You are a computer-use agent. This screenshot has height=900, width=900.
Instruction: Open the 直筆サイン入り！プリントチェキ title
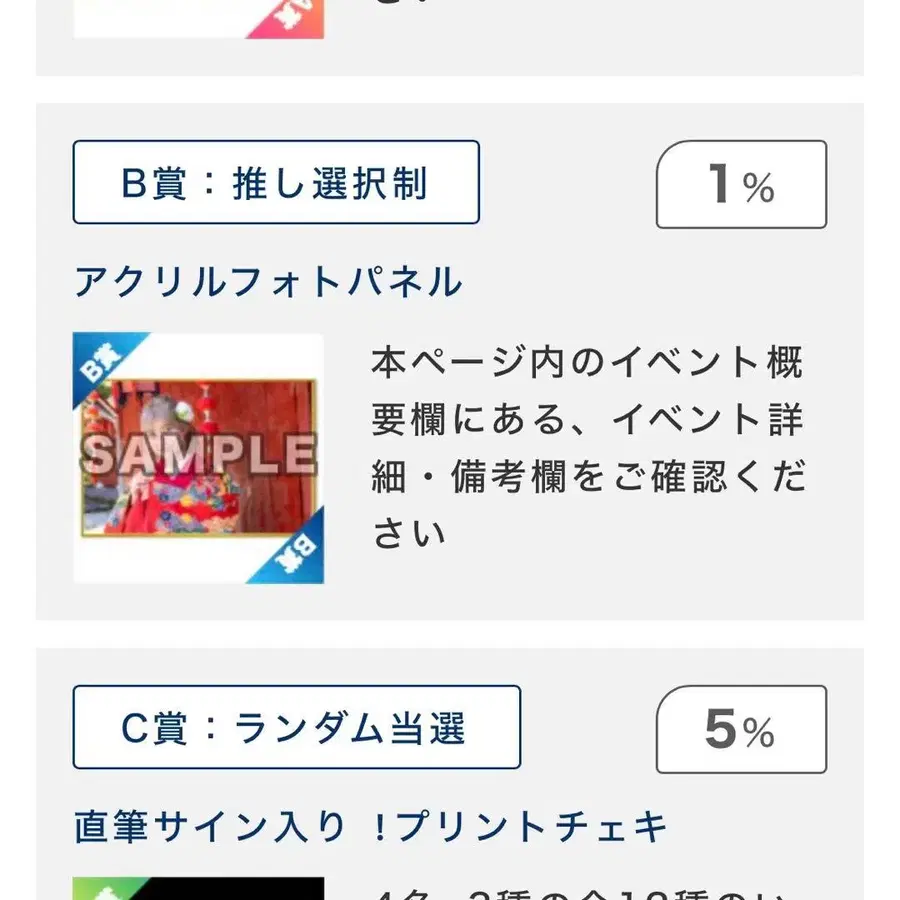point(370,828)
